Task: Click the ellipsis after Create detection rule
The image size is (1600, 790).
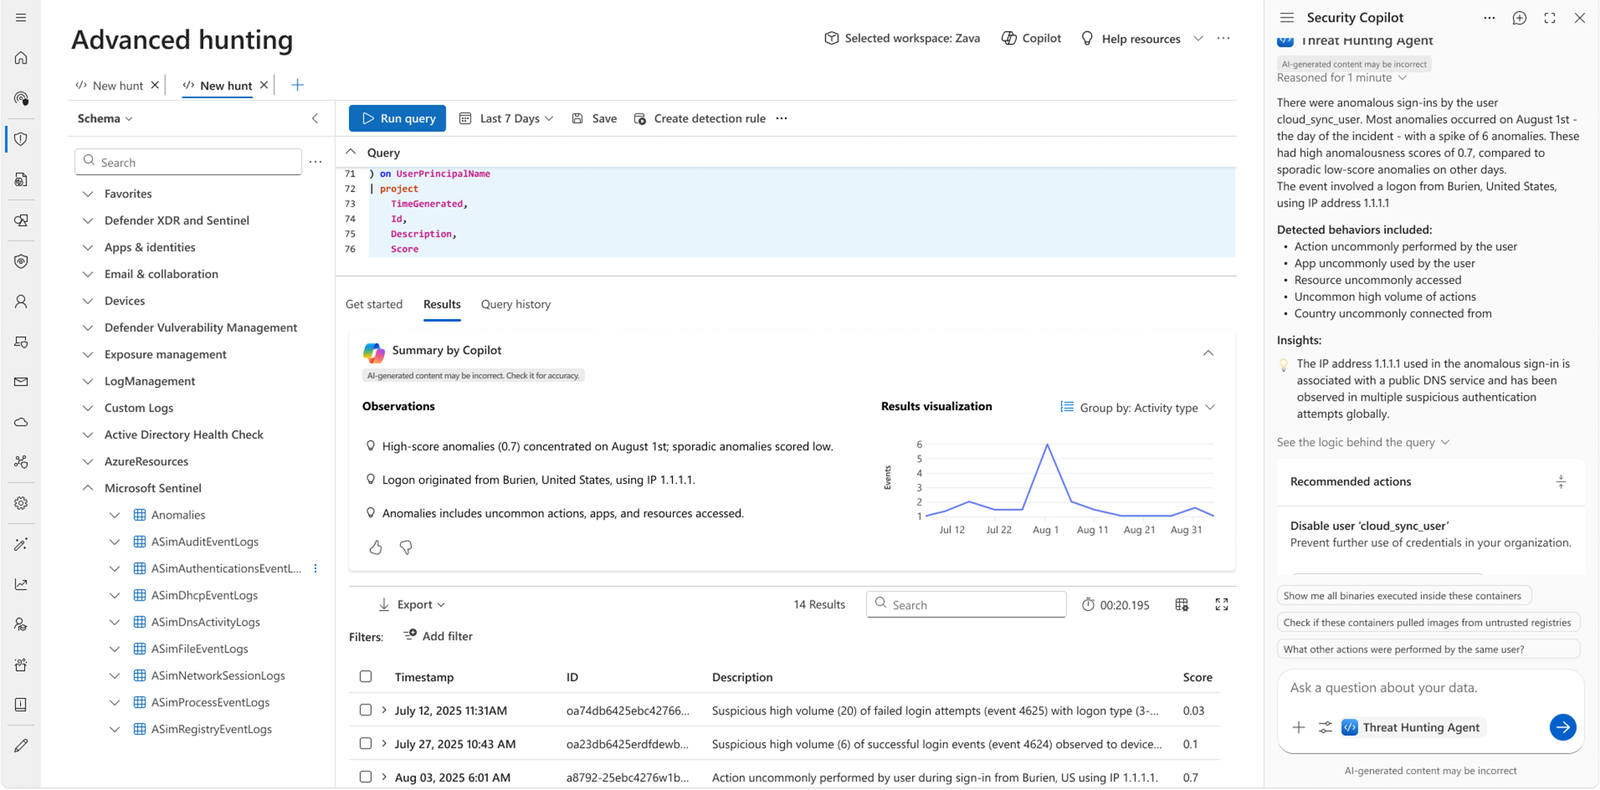Action: [782, 118]
